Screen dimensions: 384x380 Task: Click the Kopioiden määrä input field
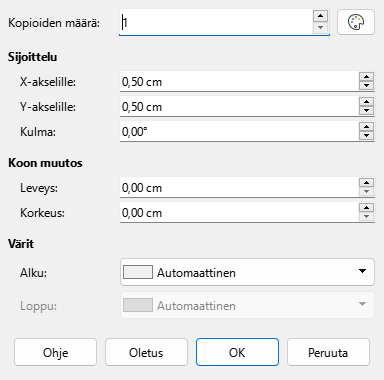[216, 22]
